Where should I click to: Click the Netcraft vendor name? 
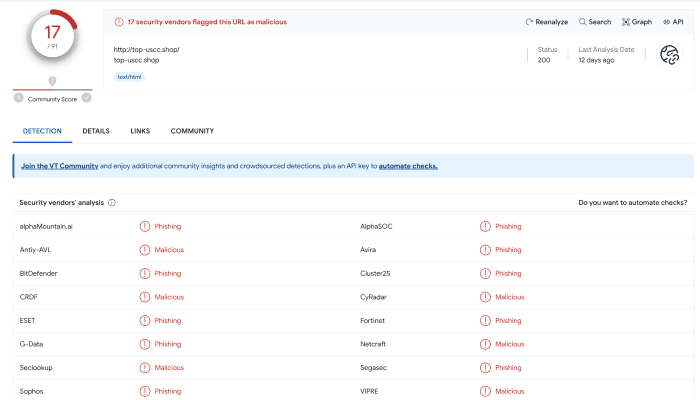(x=373, y=344)
